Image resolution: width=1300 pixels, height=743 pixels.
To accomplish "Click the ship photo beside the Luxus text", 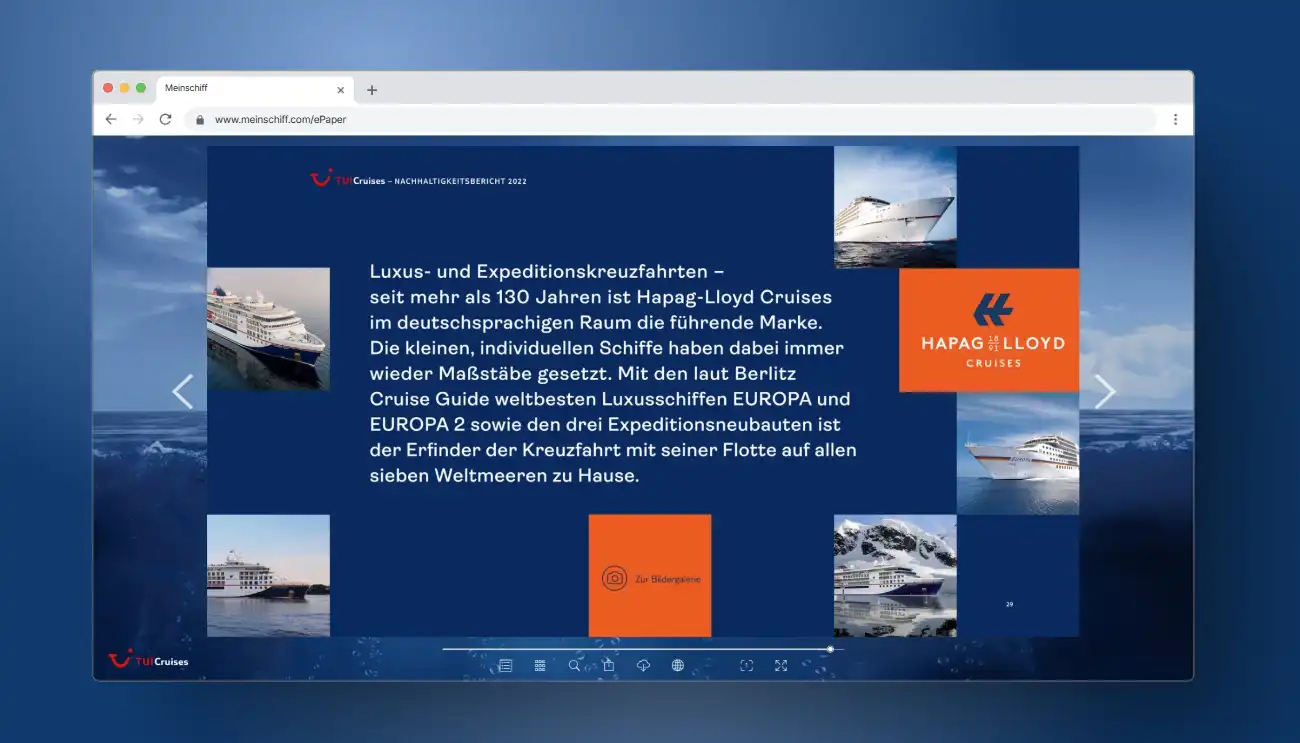I will click(268, 329).
